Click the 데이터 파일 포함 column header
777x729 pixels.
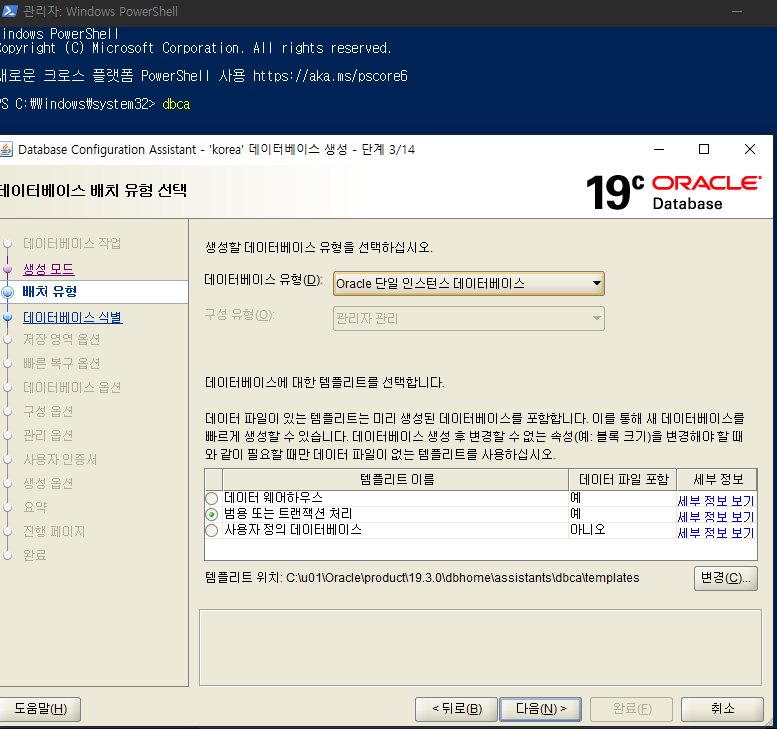tap(623, 480)
